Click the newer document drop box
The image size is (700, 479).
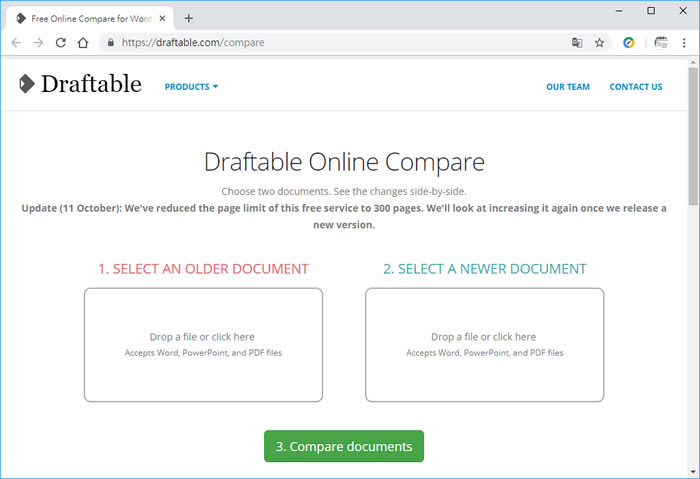click(484, 345)
